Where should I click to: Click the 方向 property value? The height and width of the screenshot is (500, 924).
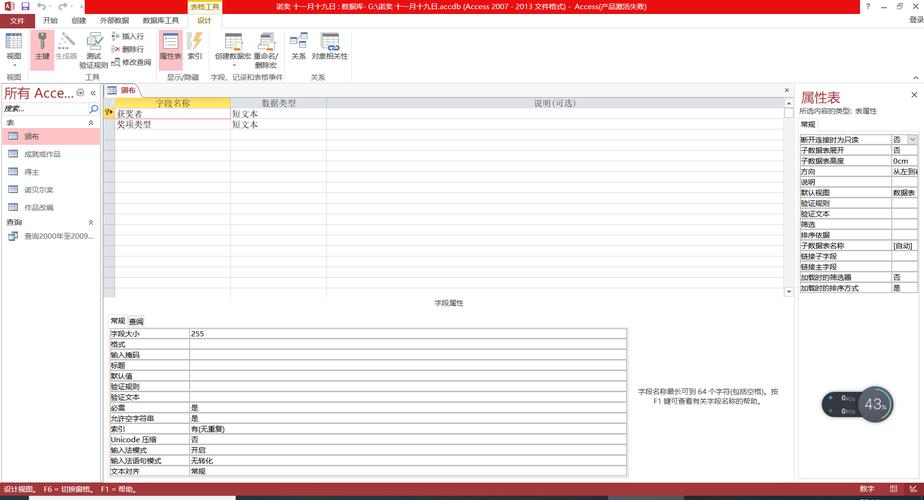point(904,172)
